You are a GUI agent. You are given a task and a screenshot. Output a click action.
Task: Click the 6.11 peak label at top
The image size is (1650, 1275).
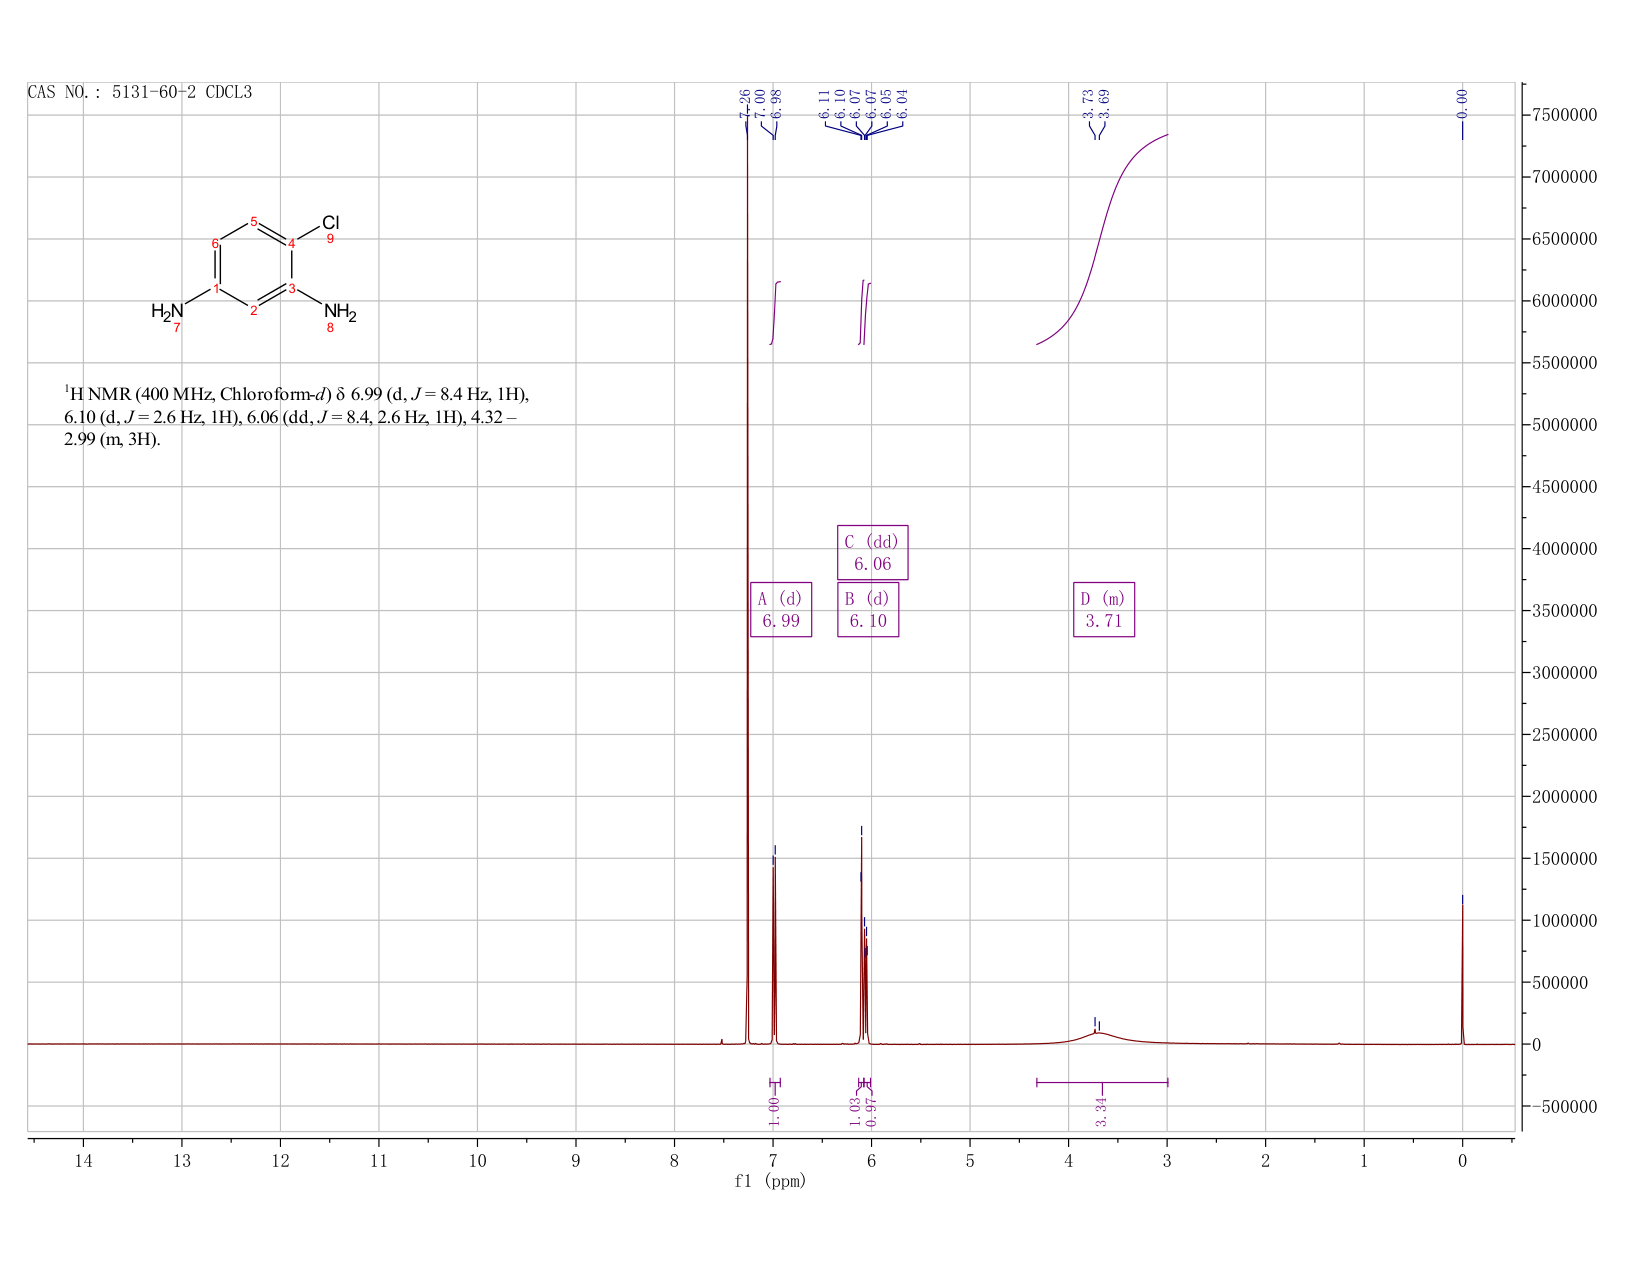[824, 104]
